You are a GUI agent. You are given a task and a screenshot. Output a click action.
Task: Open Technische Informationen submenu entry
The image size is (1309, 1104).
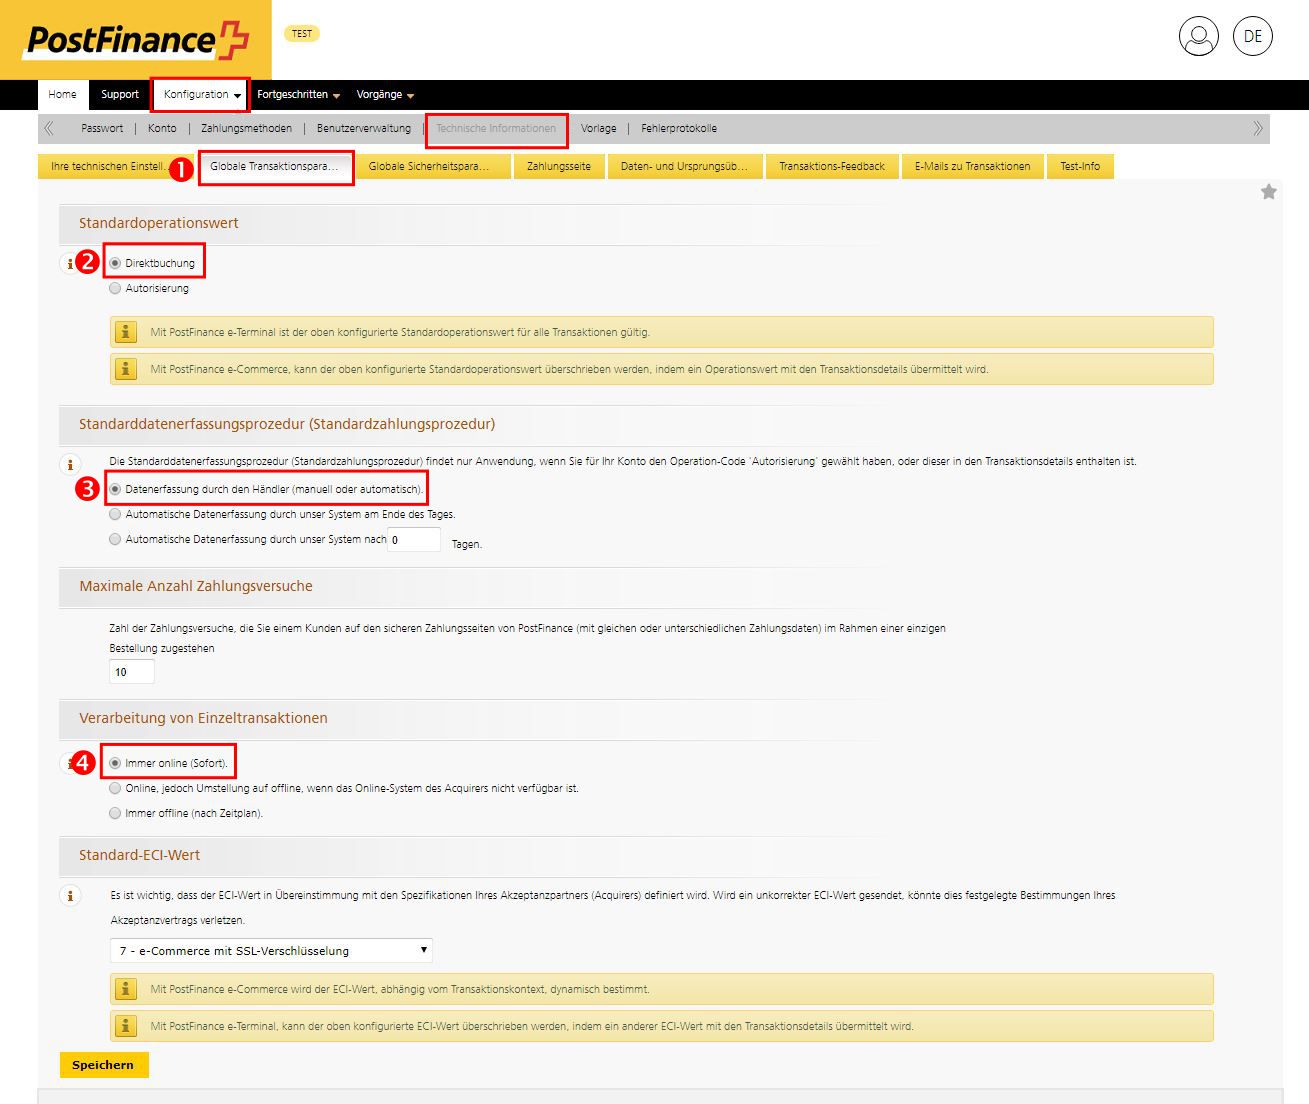pyautogui.click(x=496, y=128)
